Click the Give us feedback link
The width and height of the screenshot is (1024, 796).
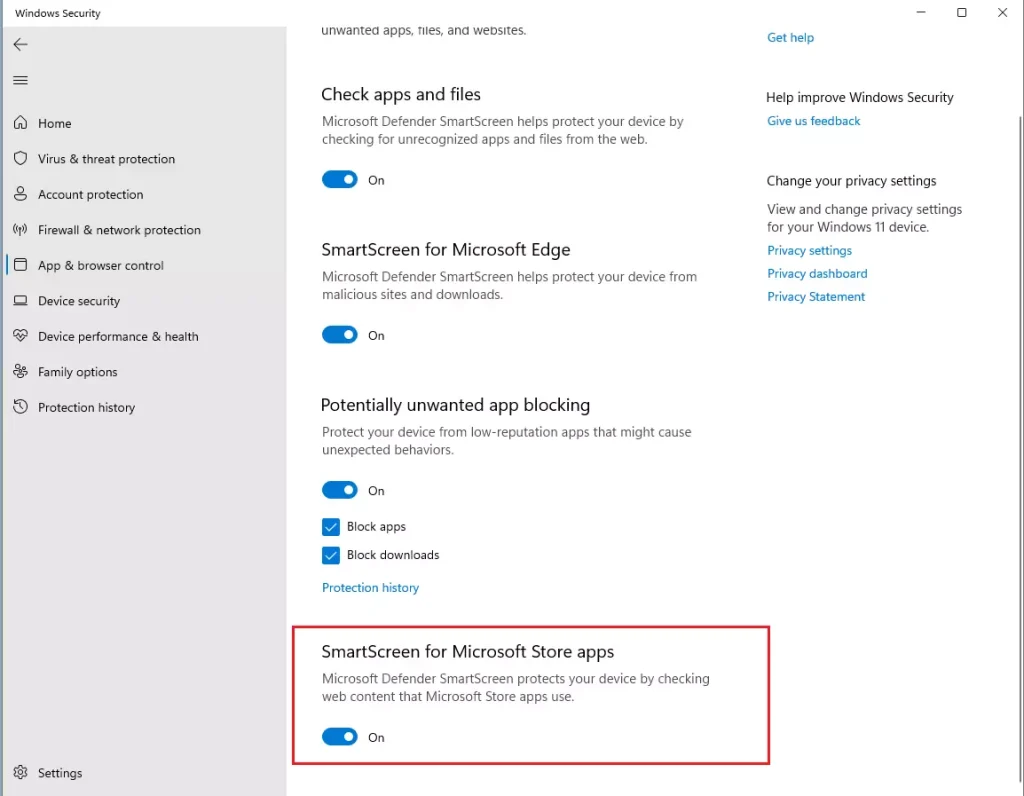pos(813,121)
